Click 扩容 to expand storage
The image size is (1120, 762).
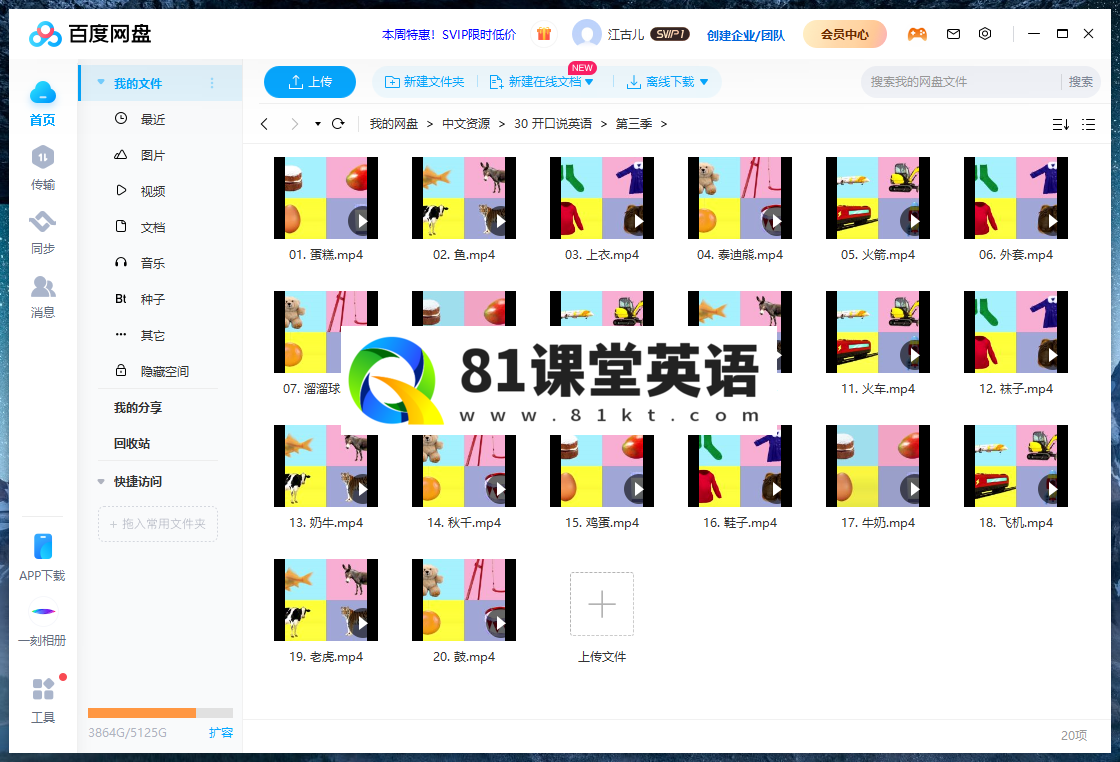221,732
